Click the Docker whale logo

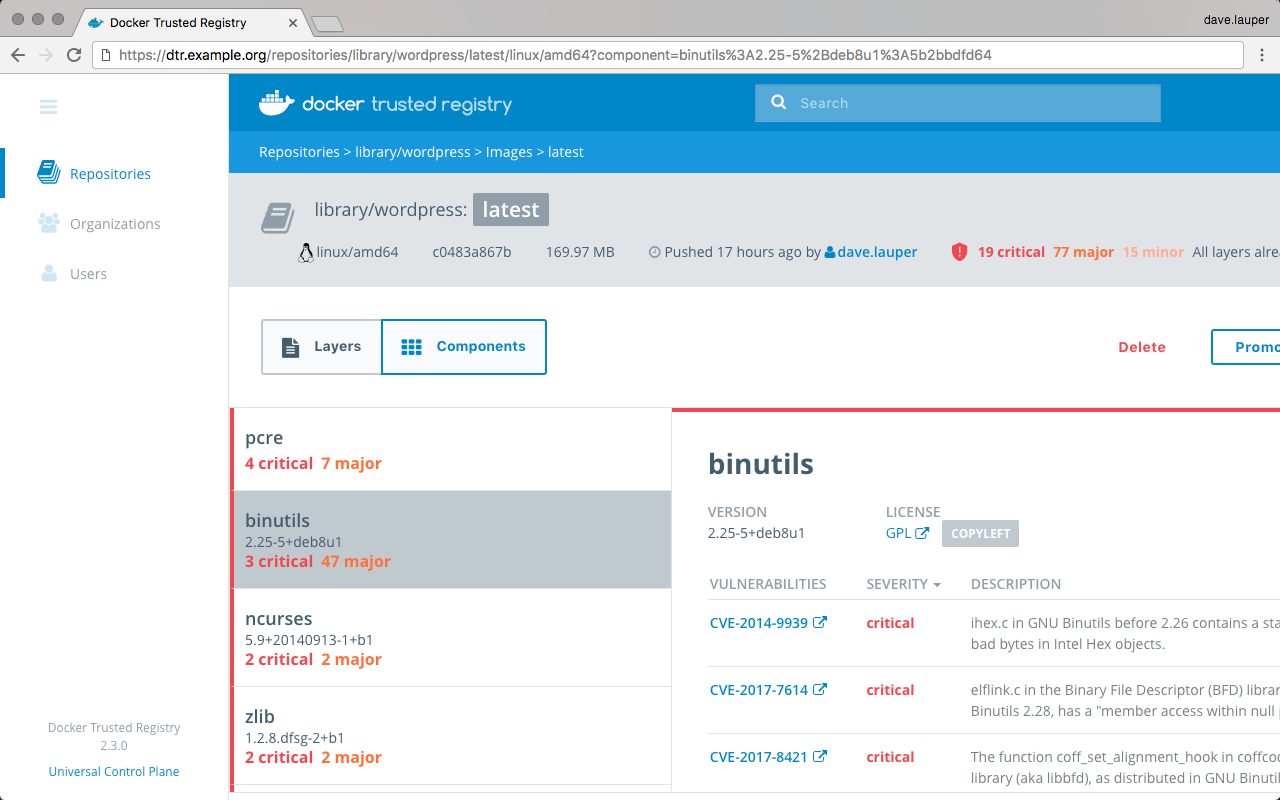[277, 103]
